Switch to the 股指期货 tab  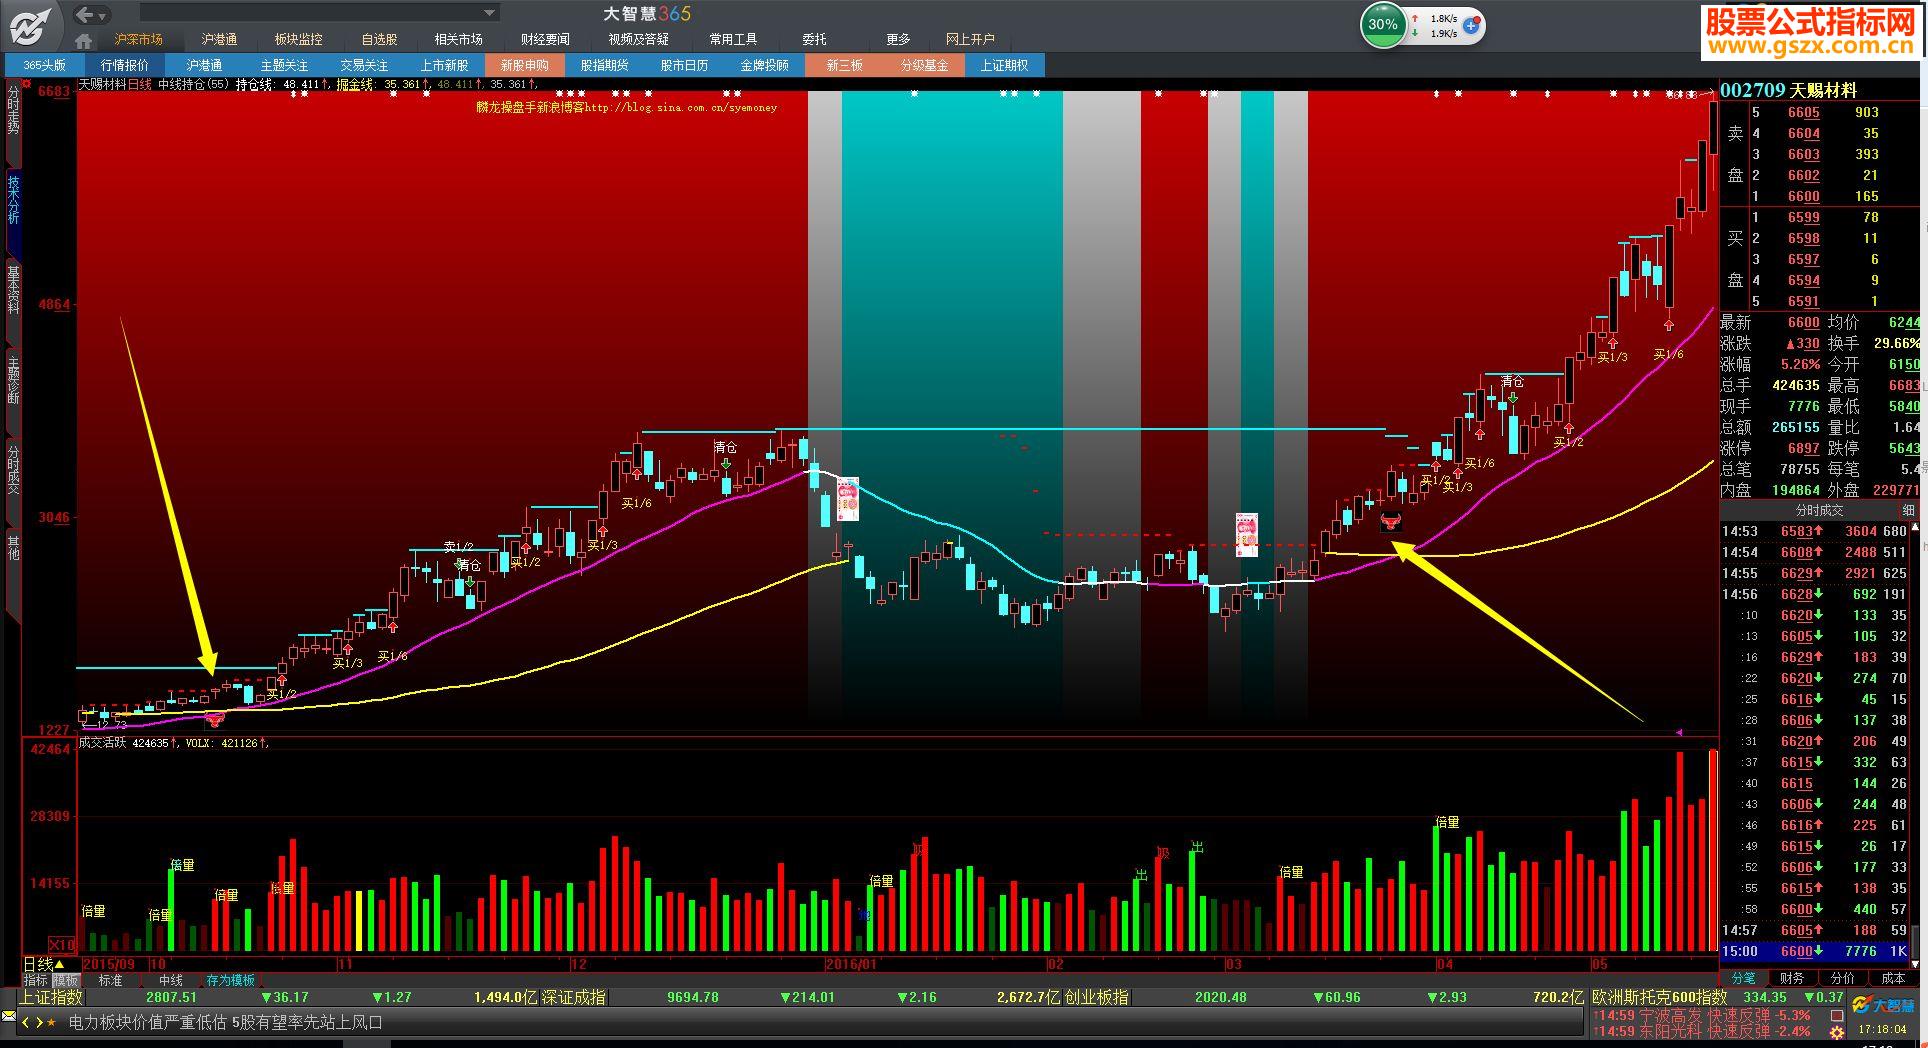click(x=605, y=65)
